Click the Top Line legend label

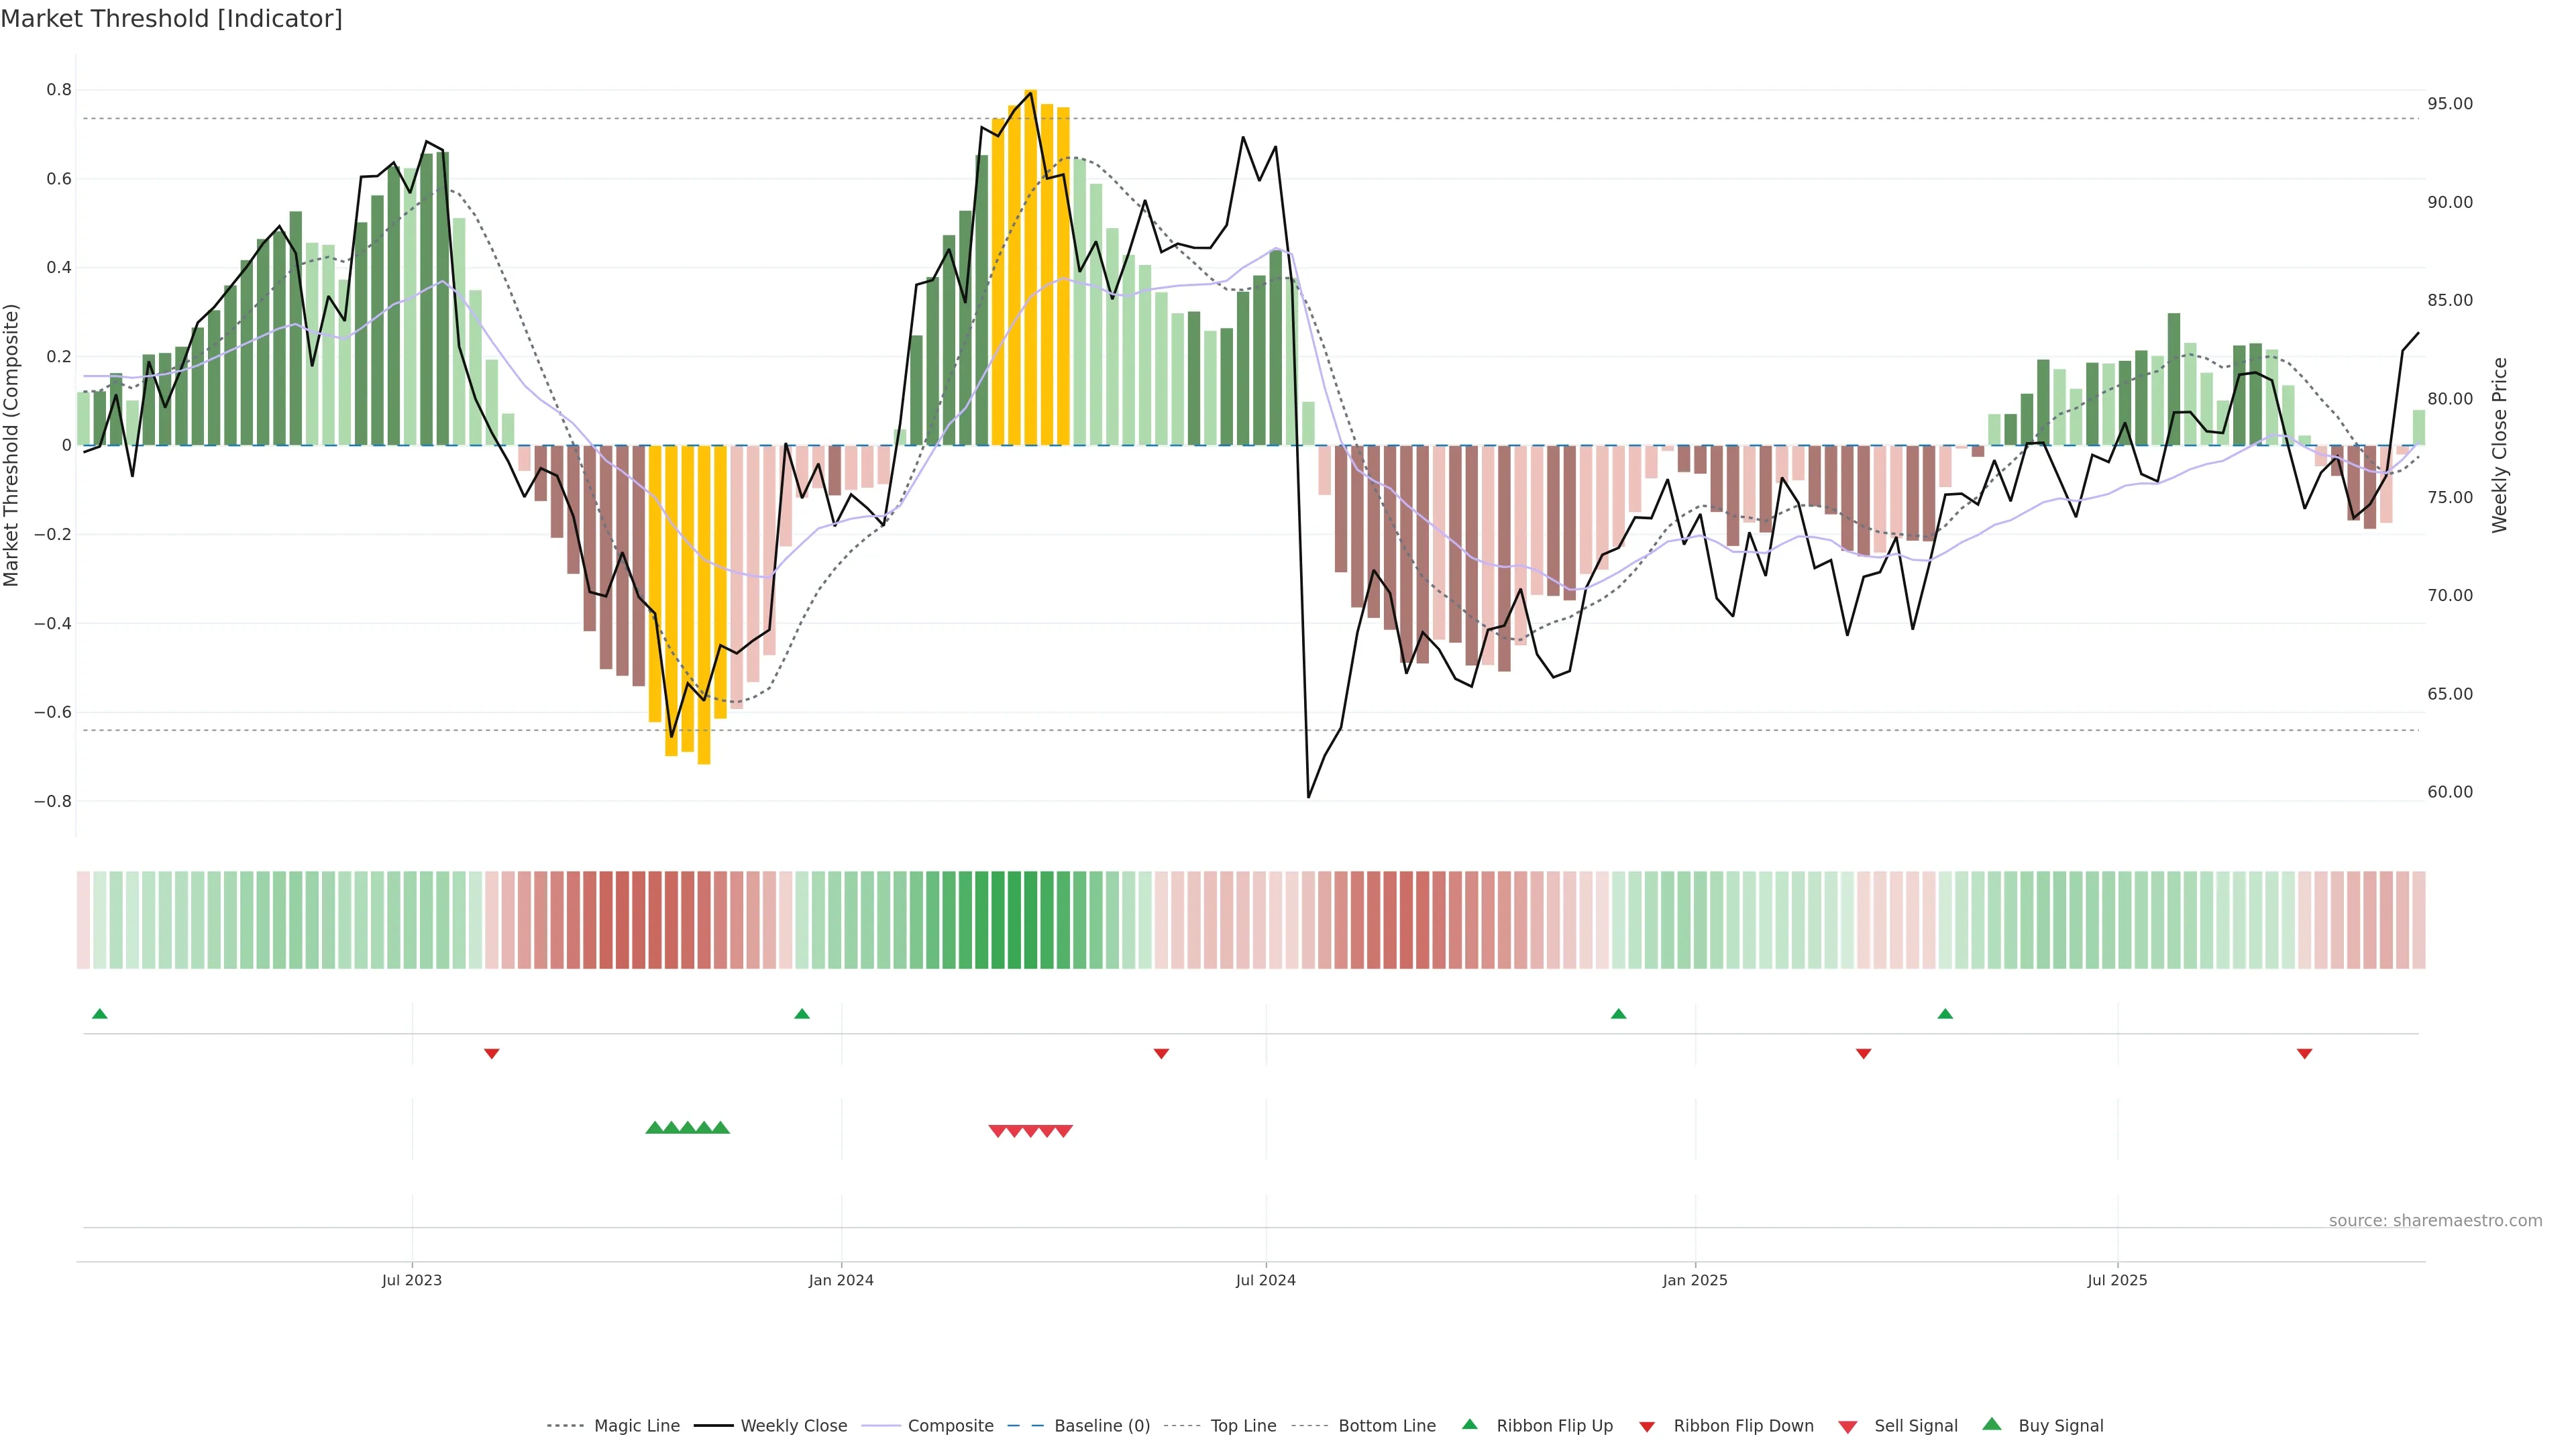coord(1243,1426)
